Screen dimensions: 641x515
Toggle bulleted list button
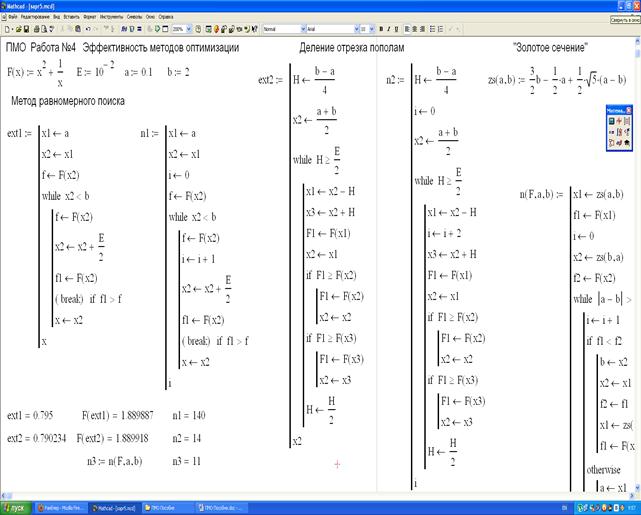(432, 29)
